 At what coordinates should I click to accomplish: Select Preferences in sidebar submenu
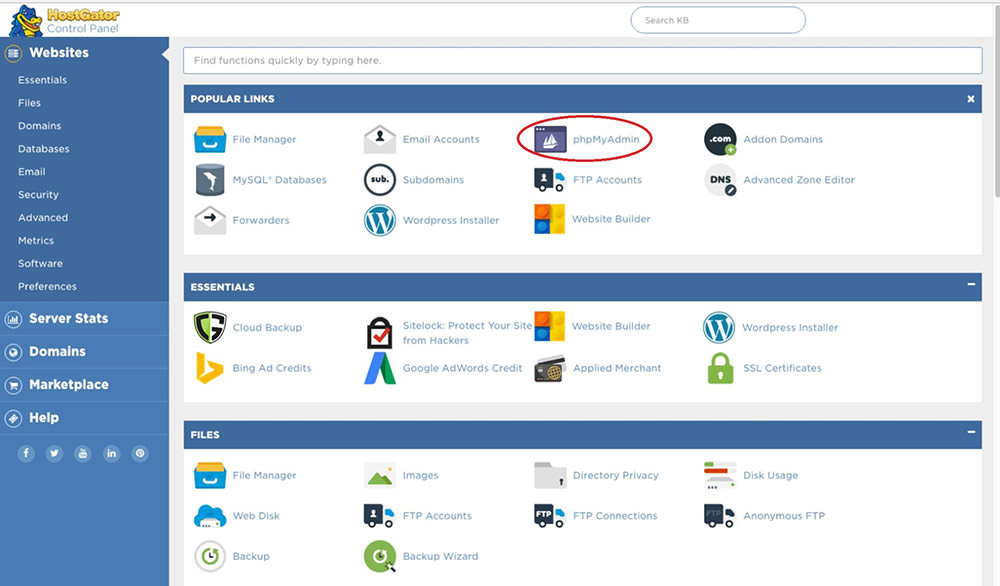[x=47, y=286]
